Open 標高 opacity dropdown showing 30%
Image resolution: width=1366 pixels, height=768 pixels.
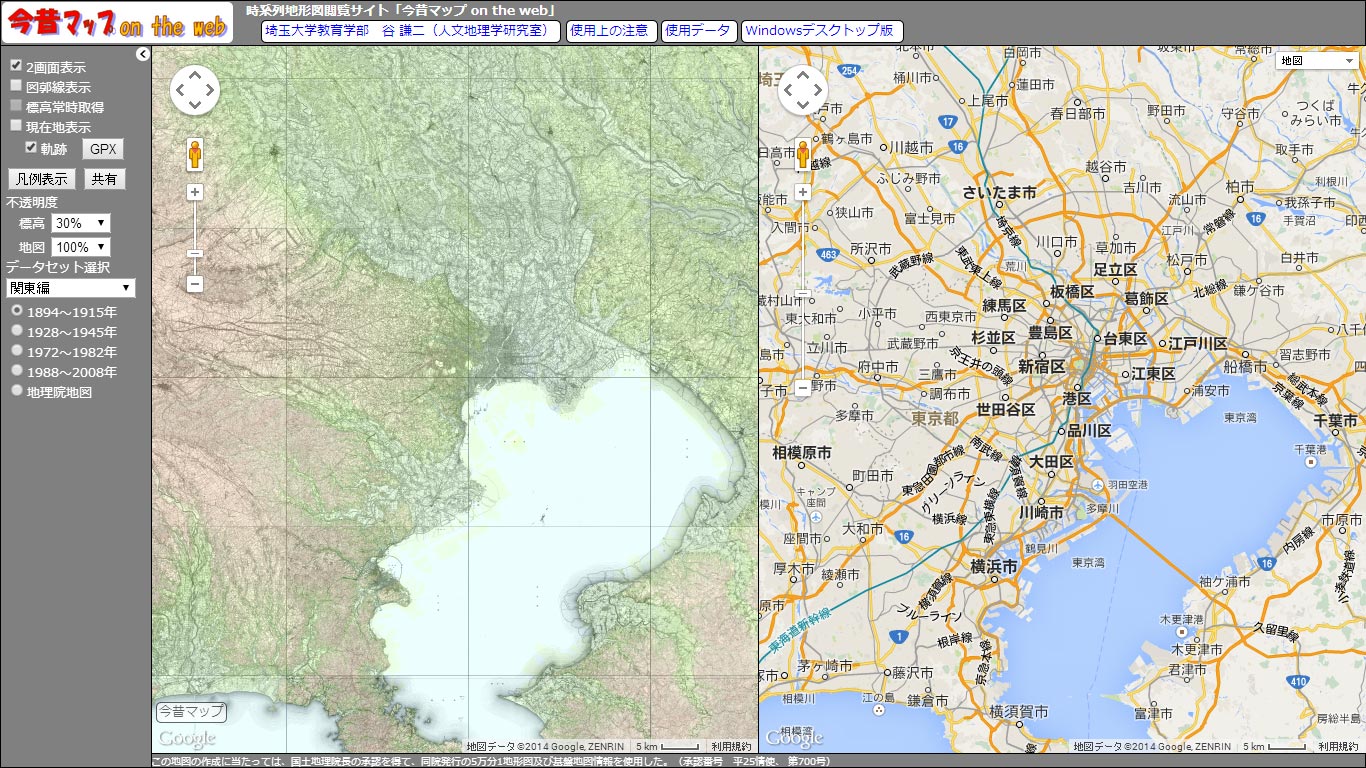81,223
